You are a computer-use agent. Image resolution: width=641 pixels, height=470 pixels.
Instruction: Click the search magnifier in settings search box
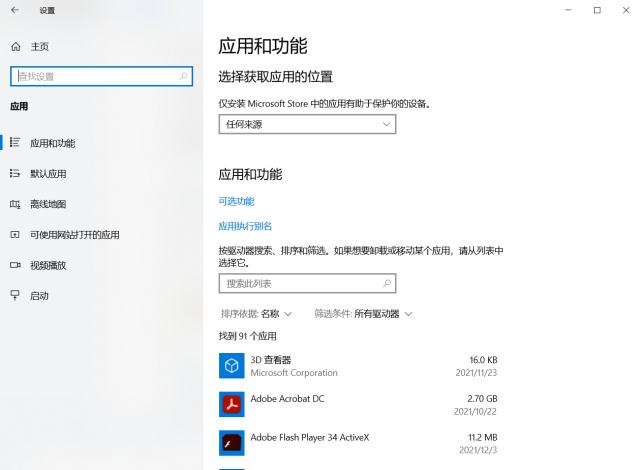coord(184,76)
